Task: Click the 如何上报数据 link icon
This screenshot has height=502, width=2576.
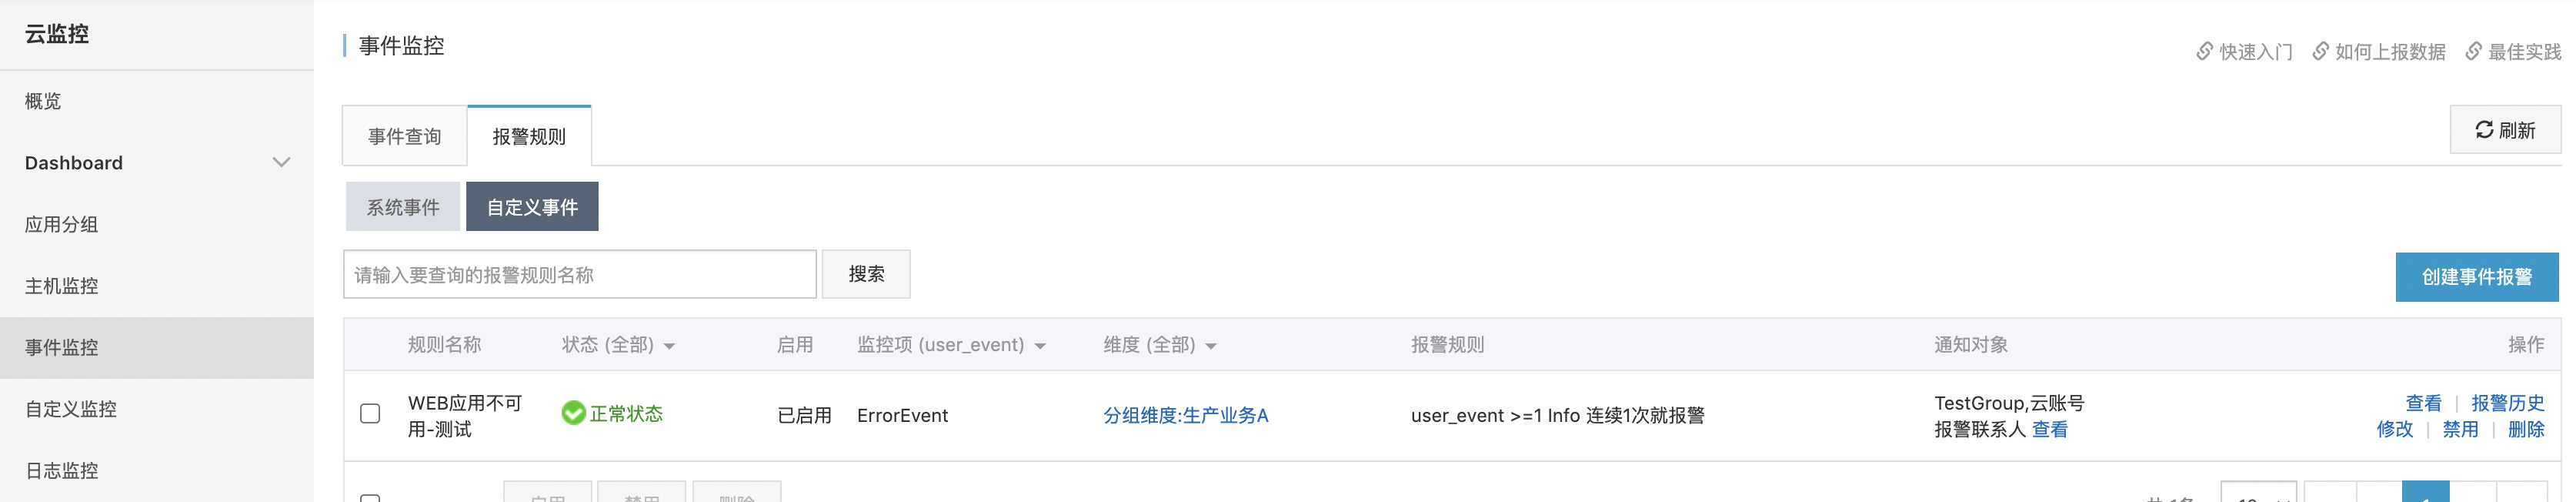Action: (2321, 51)
